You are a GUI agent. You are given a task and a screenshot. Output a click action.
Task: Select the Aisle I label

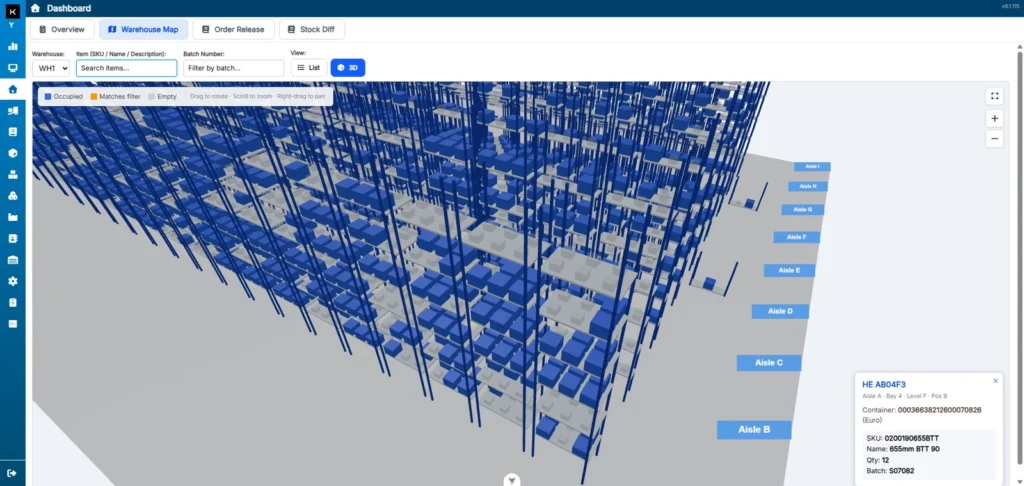point(812,167)
